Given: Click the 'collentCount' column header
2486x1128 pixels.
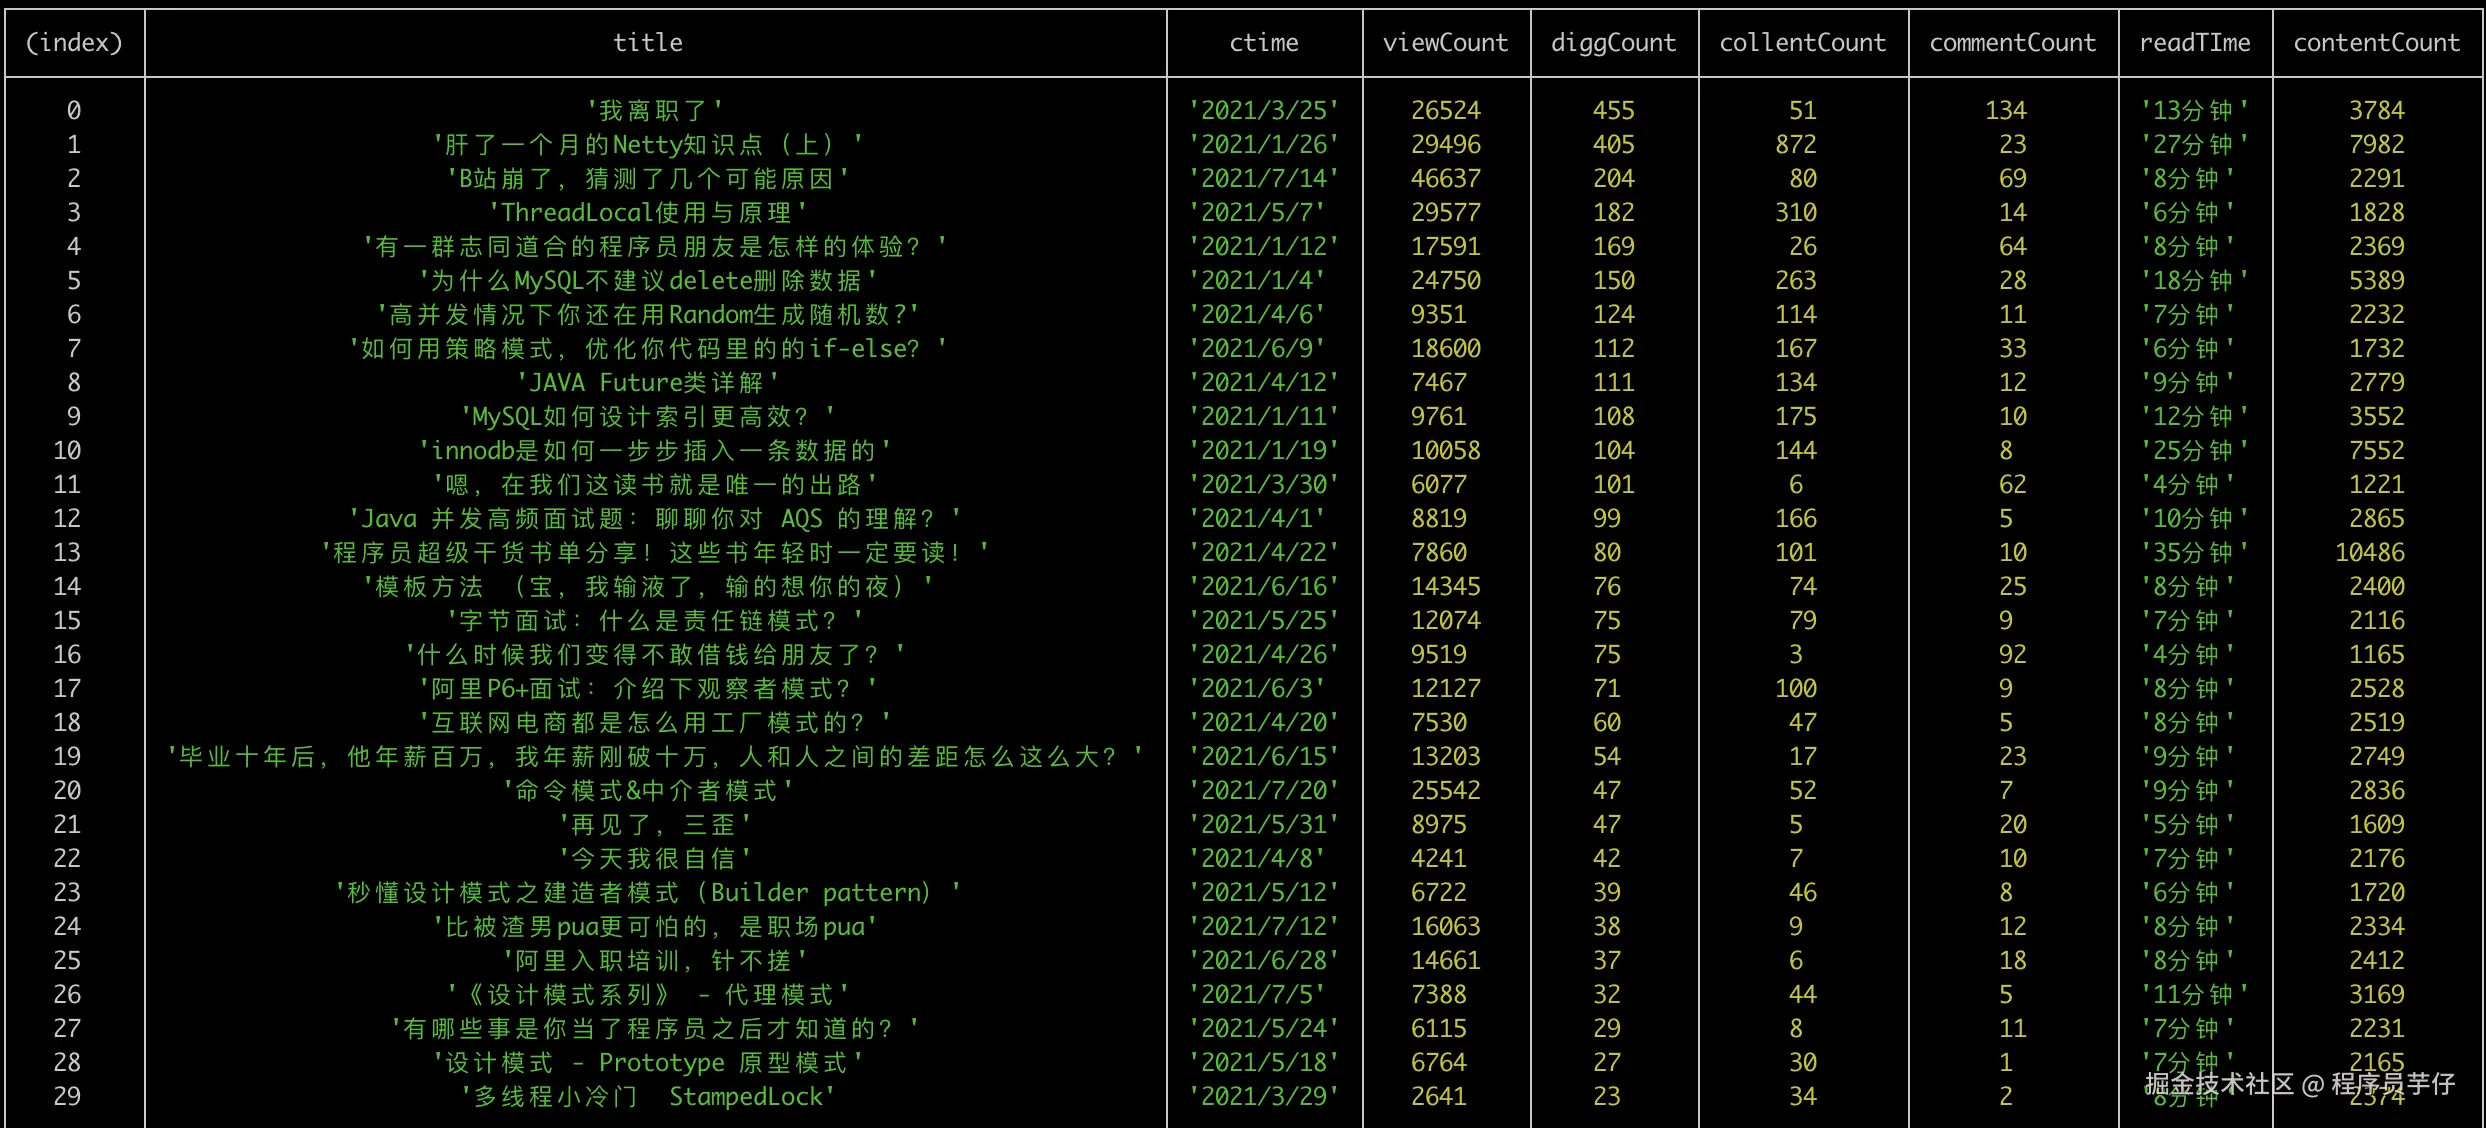Looking at the screenshot, I should pos(1802,43).
